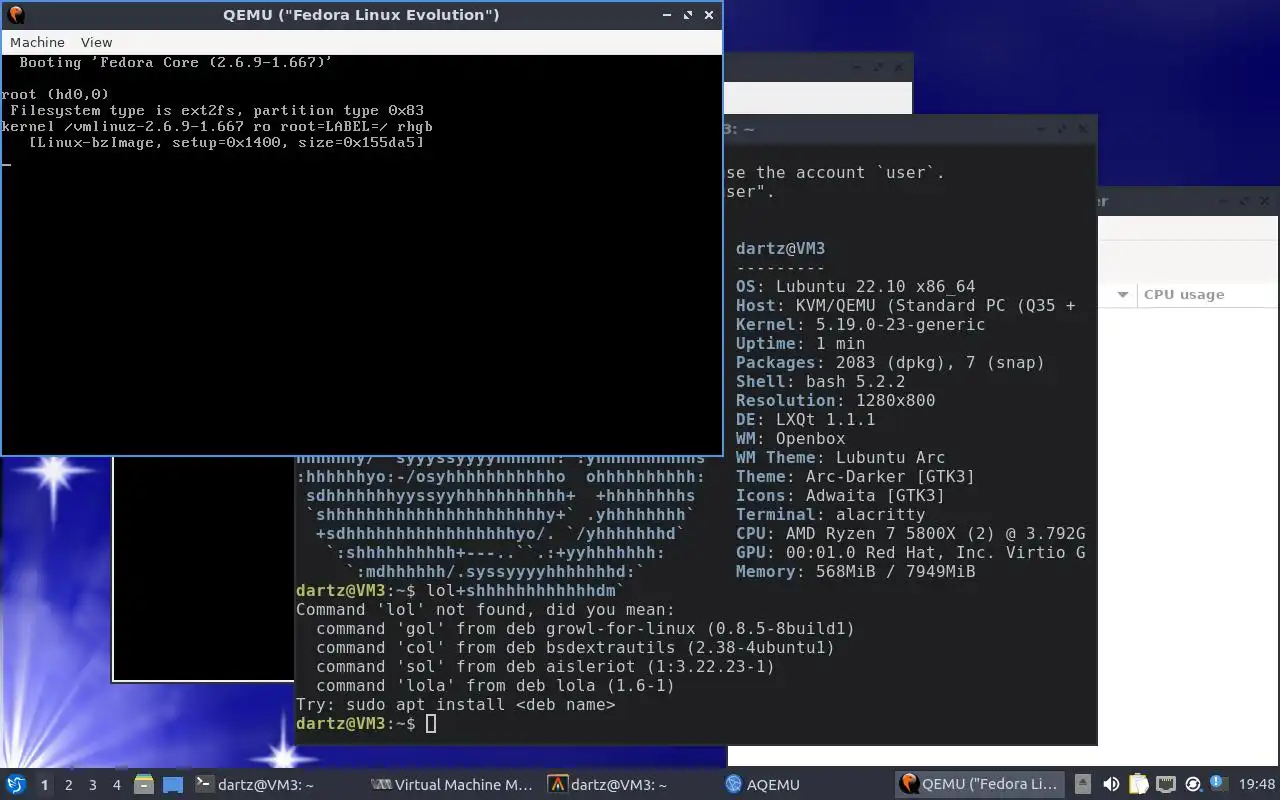Open the notification alert tray icon

point(1218,784)
